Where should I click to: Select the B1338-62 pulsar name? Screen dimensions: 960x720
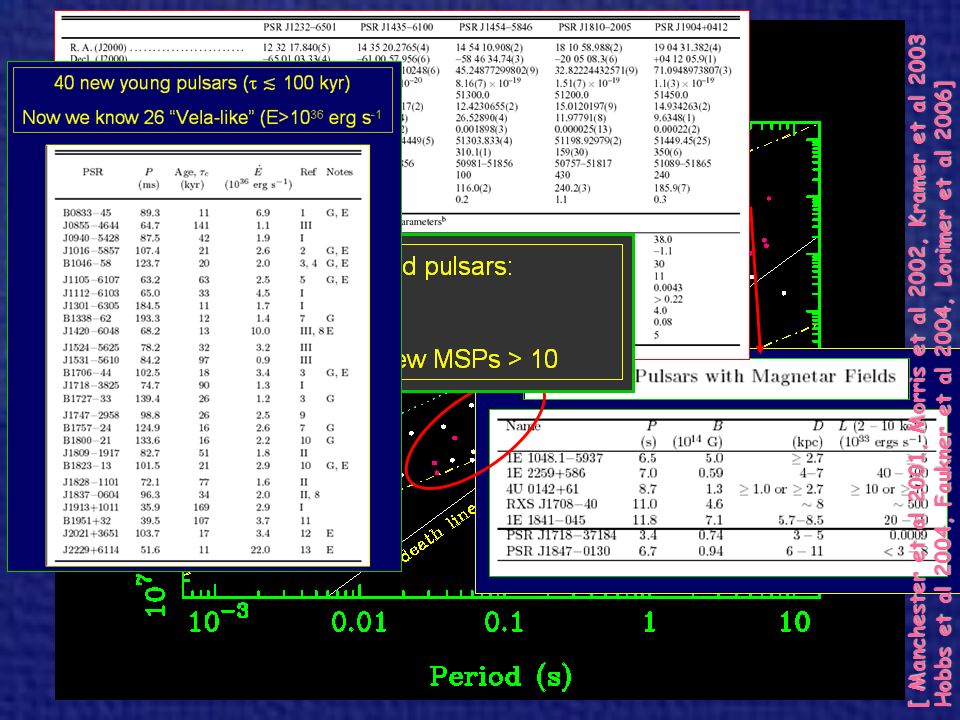[87, 318]
